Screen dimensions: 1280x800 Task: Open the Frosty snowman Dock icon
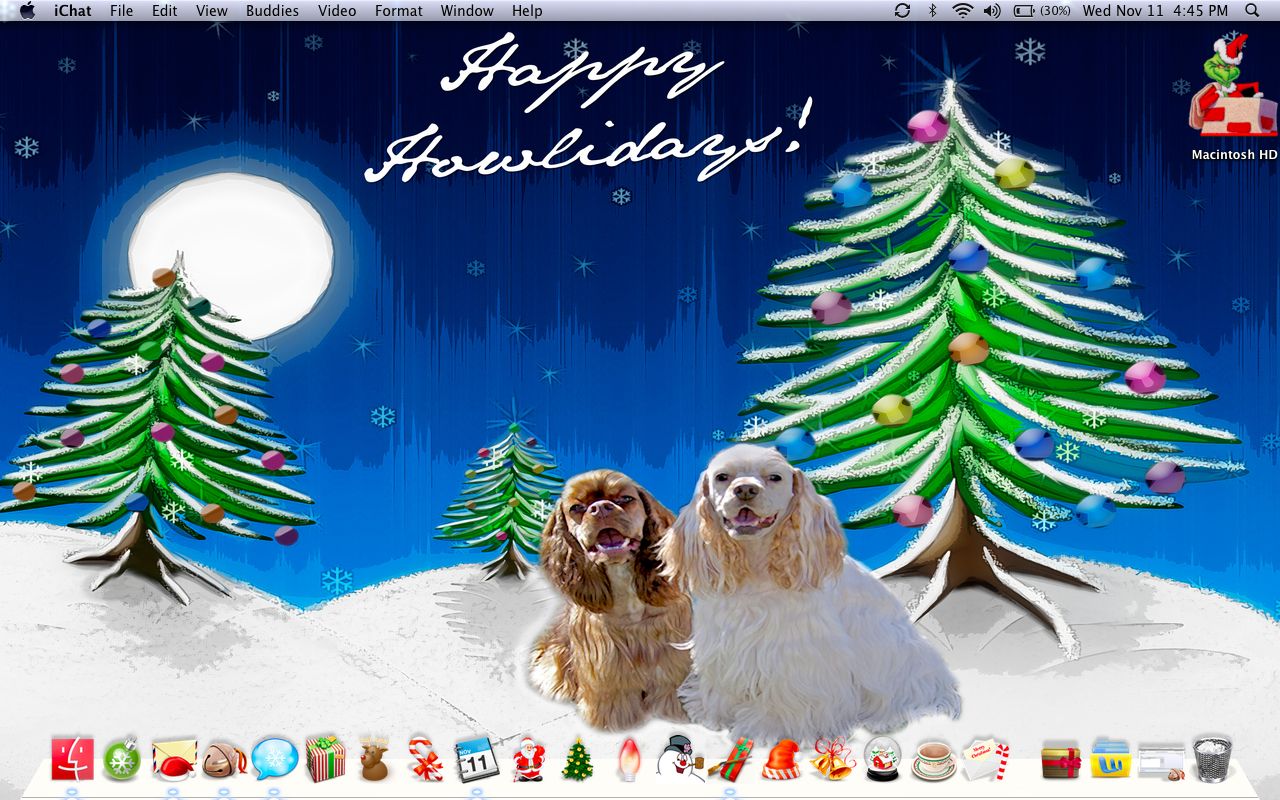pyautogui.click(x=679, y=757)
